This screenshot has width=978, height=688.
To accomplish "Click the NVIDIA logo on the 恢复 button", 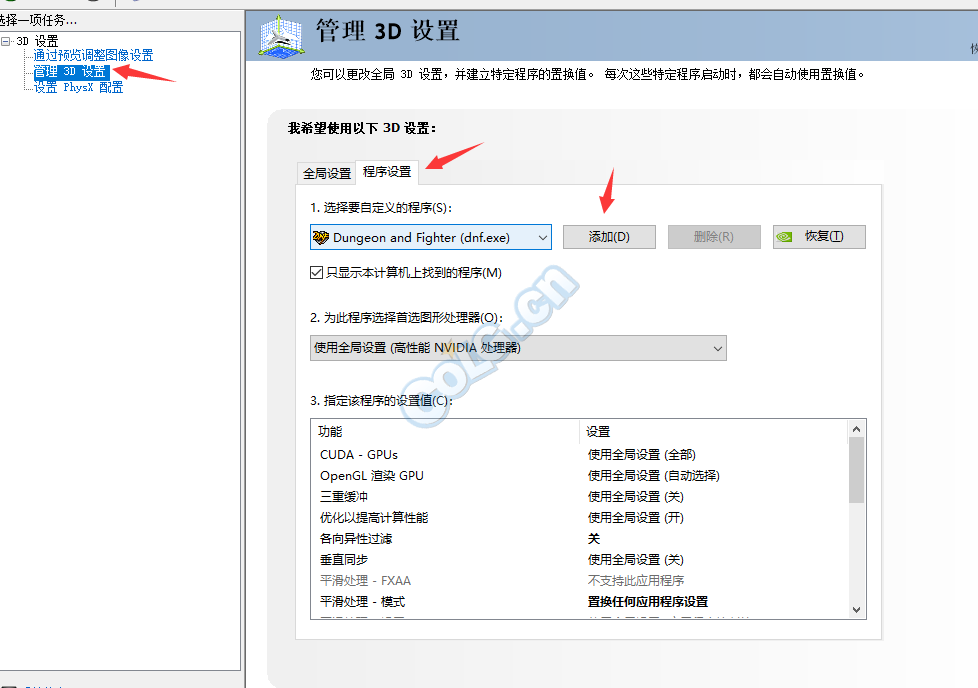I will [x=786, y=237].
